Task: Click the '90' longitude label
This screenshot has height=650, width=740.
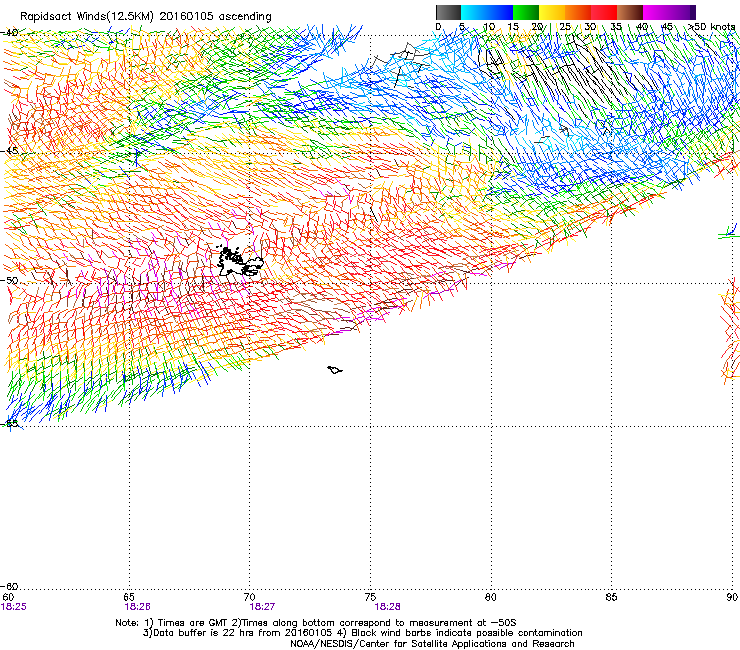Action: 732,597
